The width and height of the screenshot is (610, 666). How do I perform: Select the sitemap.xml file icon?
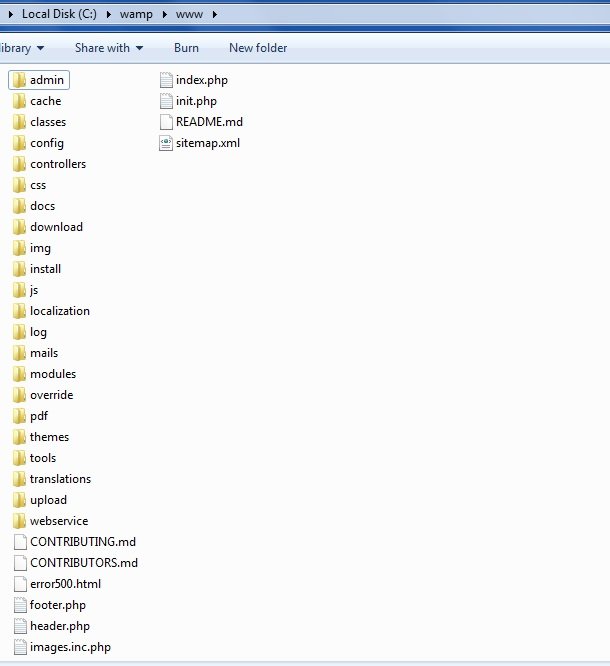pyautogui.click(x=166, y=143)
